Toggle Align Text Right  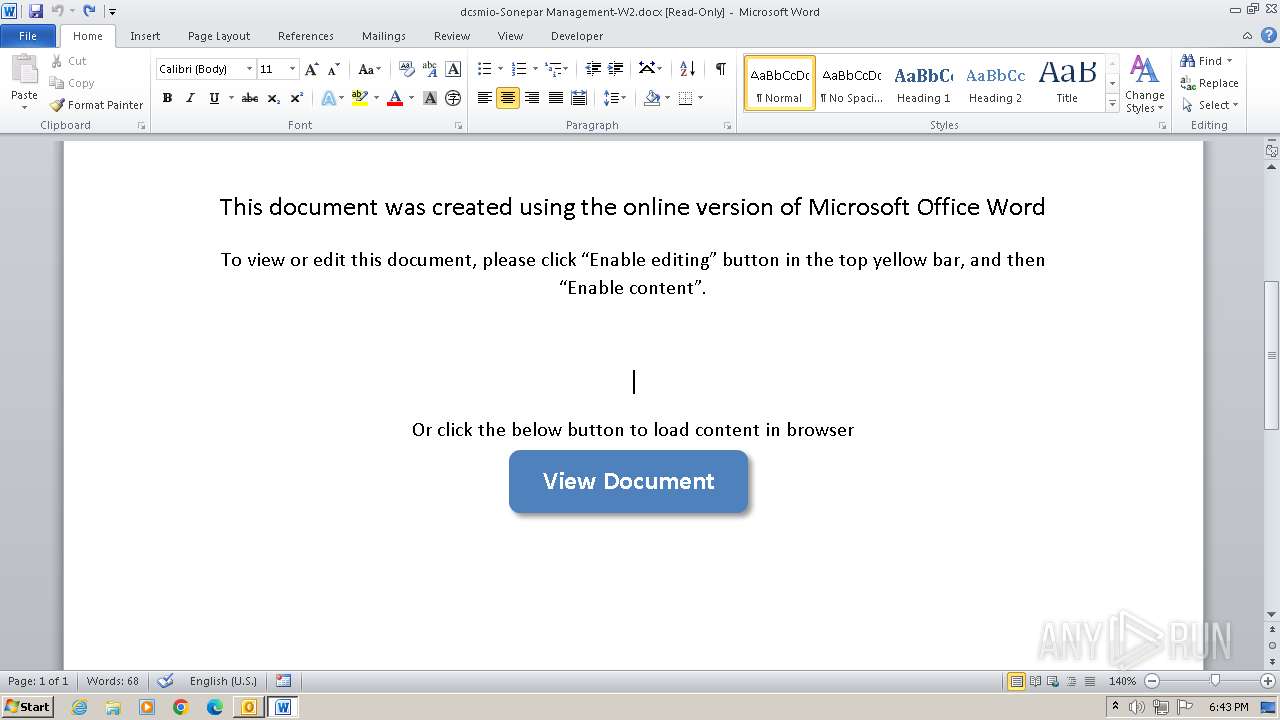[532, 98]
